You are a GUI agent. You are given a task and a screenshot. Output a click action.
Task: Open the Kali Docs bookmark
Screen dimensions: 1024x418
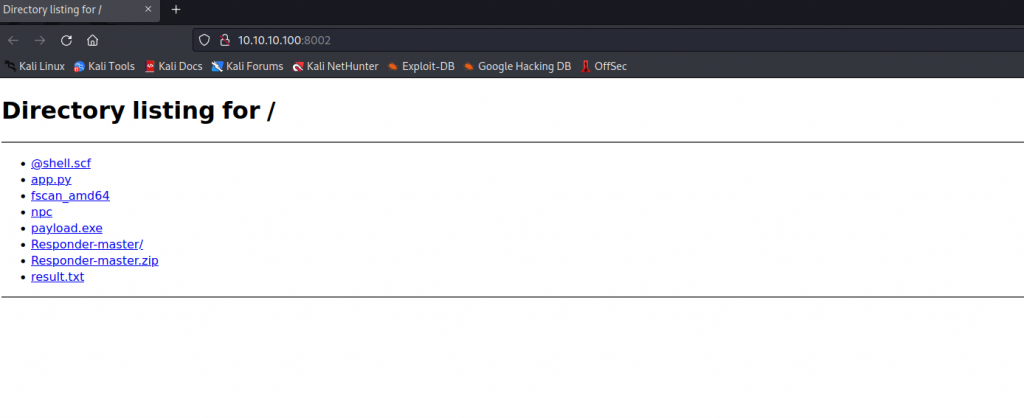click(x=173, y=67)
